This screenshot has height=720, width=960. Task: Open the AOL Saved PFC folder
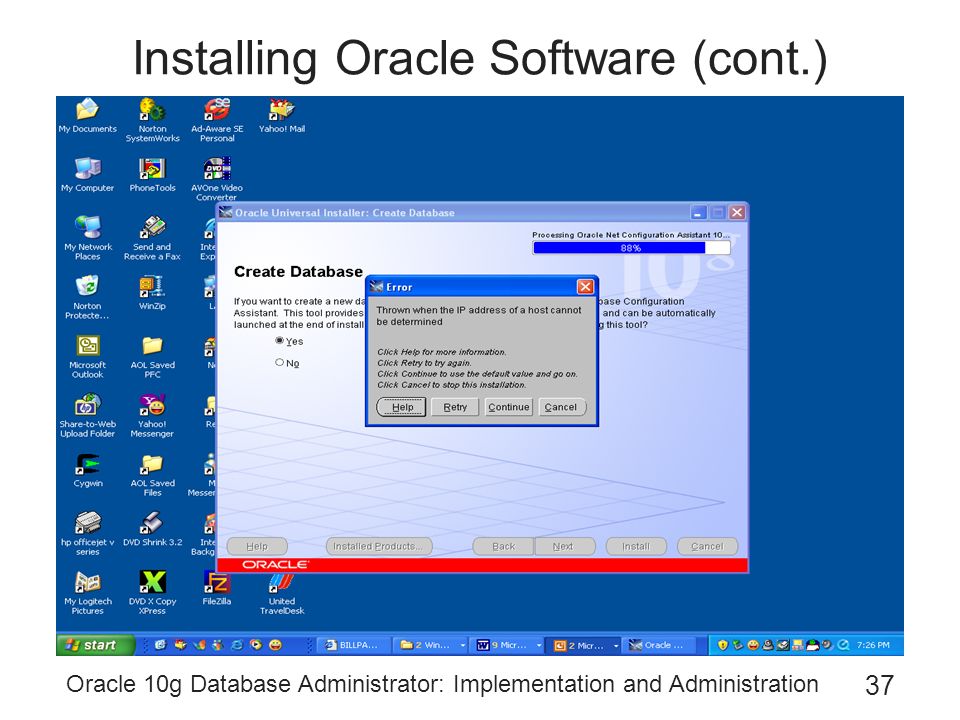[x=152, y=357]
